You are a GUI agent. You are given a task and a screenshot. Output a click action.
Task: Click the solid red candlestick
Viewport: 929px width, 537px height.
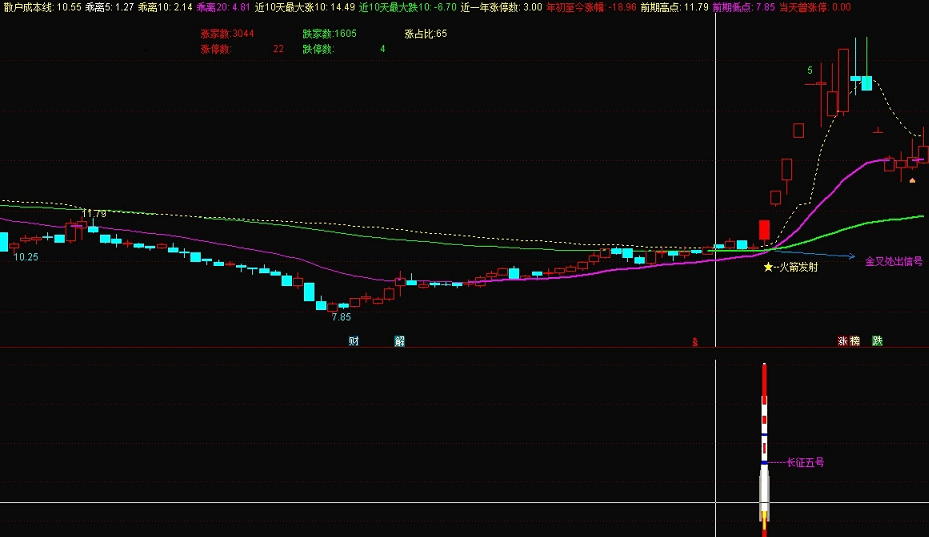point(764,230)
